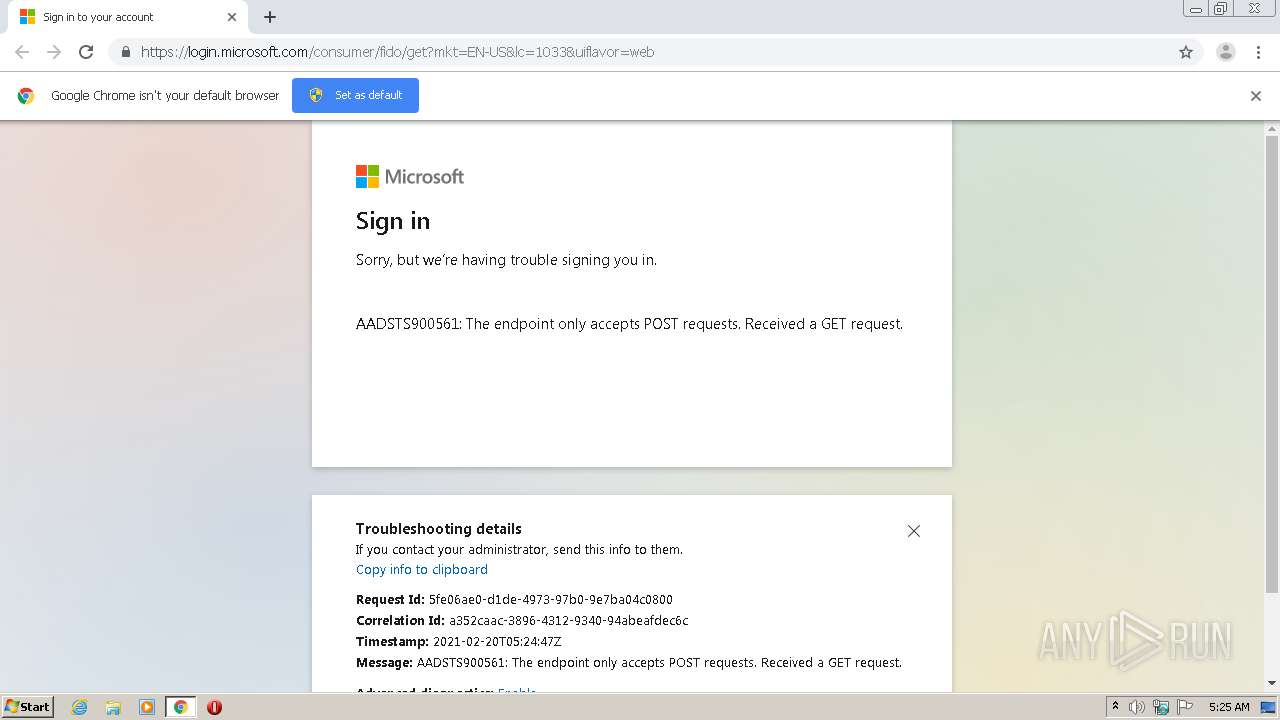Click the volume speaker tray icon
Screen dimensions: 1280x720
[x=1137, y=707]
